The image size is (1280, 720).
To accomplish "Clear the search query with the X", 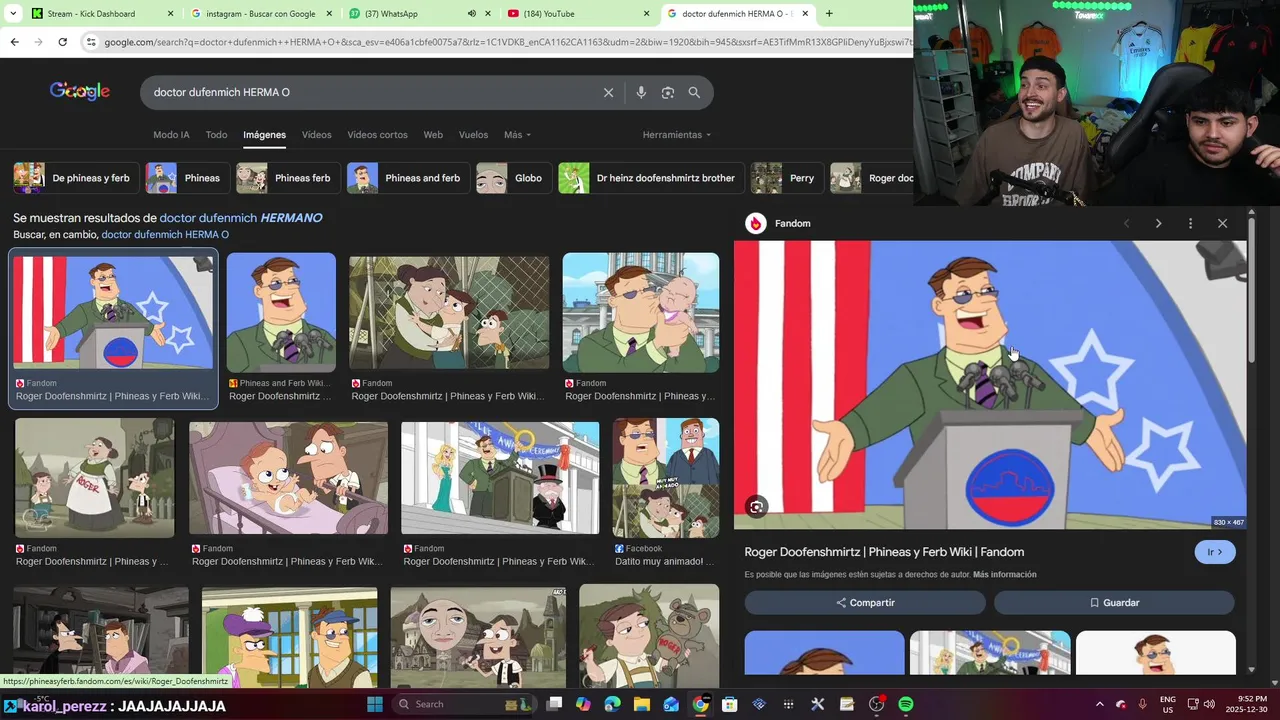I will (608, 92).
